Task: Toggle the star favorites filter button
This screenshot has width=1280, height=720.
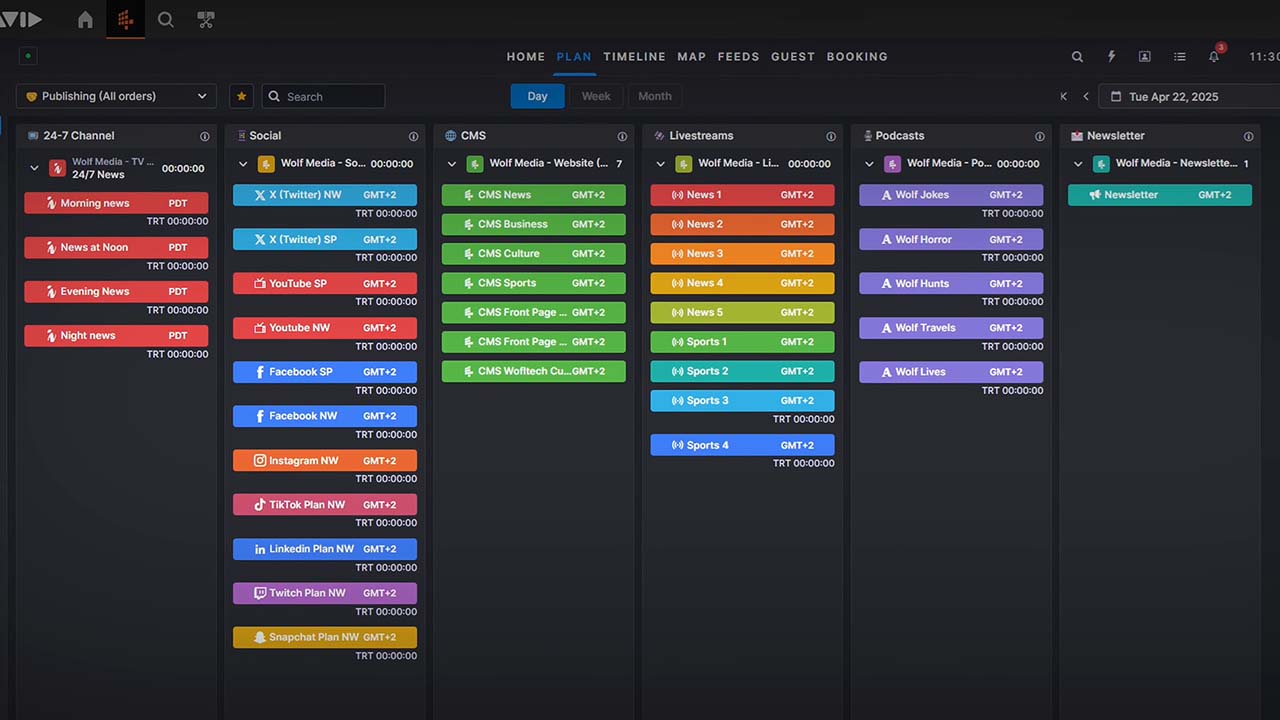Action: click(x=241, y=96)
